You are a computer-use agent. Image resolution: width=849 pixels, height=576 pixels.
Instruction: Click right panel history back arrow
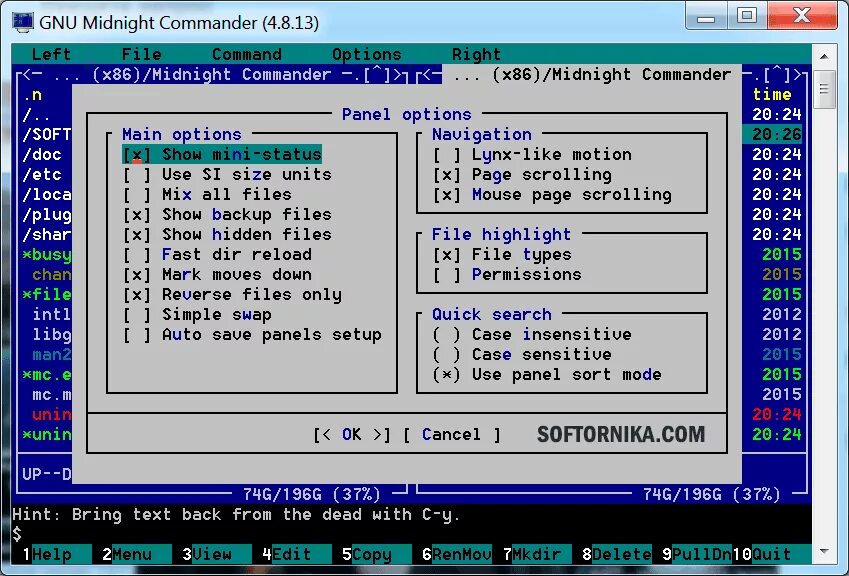[x=427, y=75]
